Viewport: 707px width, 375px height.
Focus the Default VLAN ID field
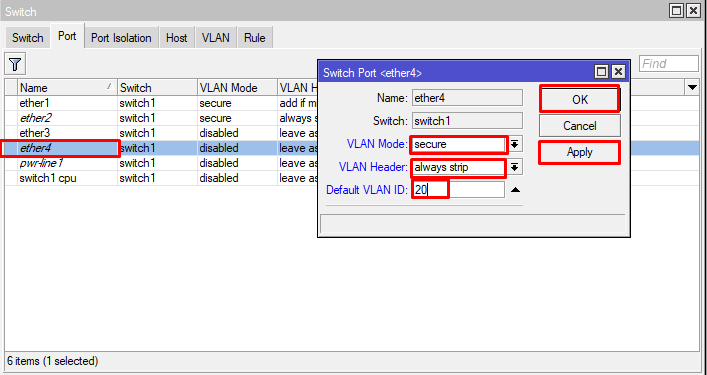click(x=458, y=190)
